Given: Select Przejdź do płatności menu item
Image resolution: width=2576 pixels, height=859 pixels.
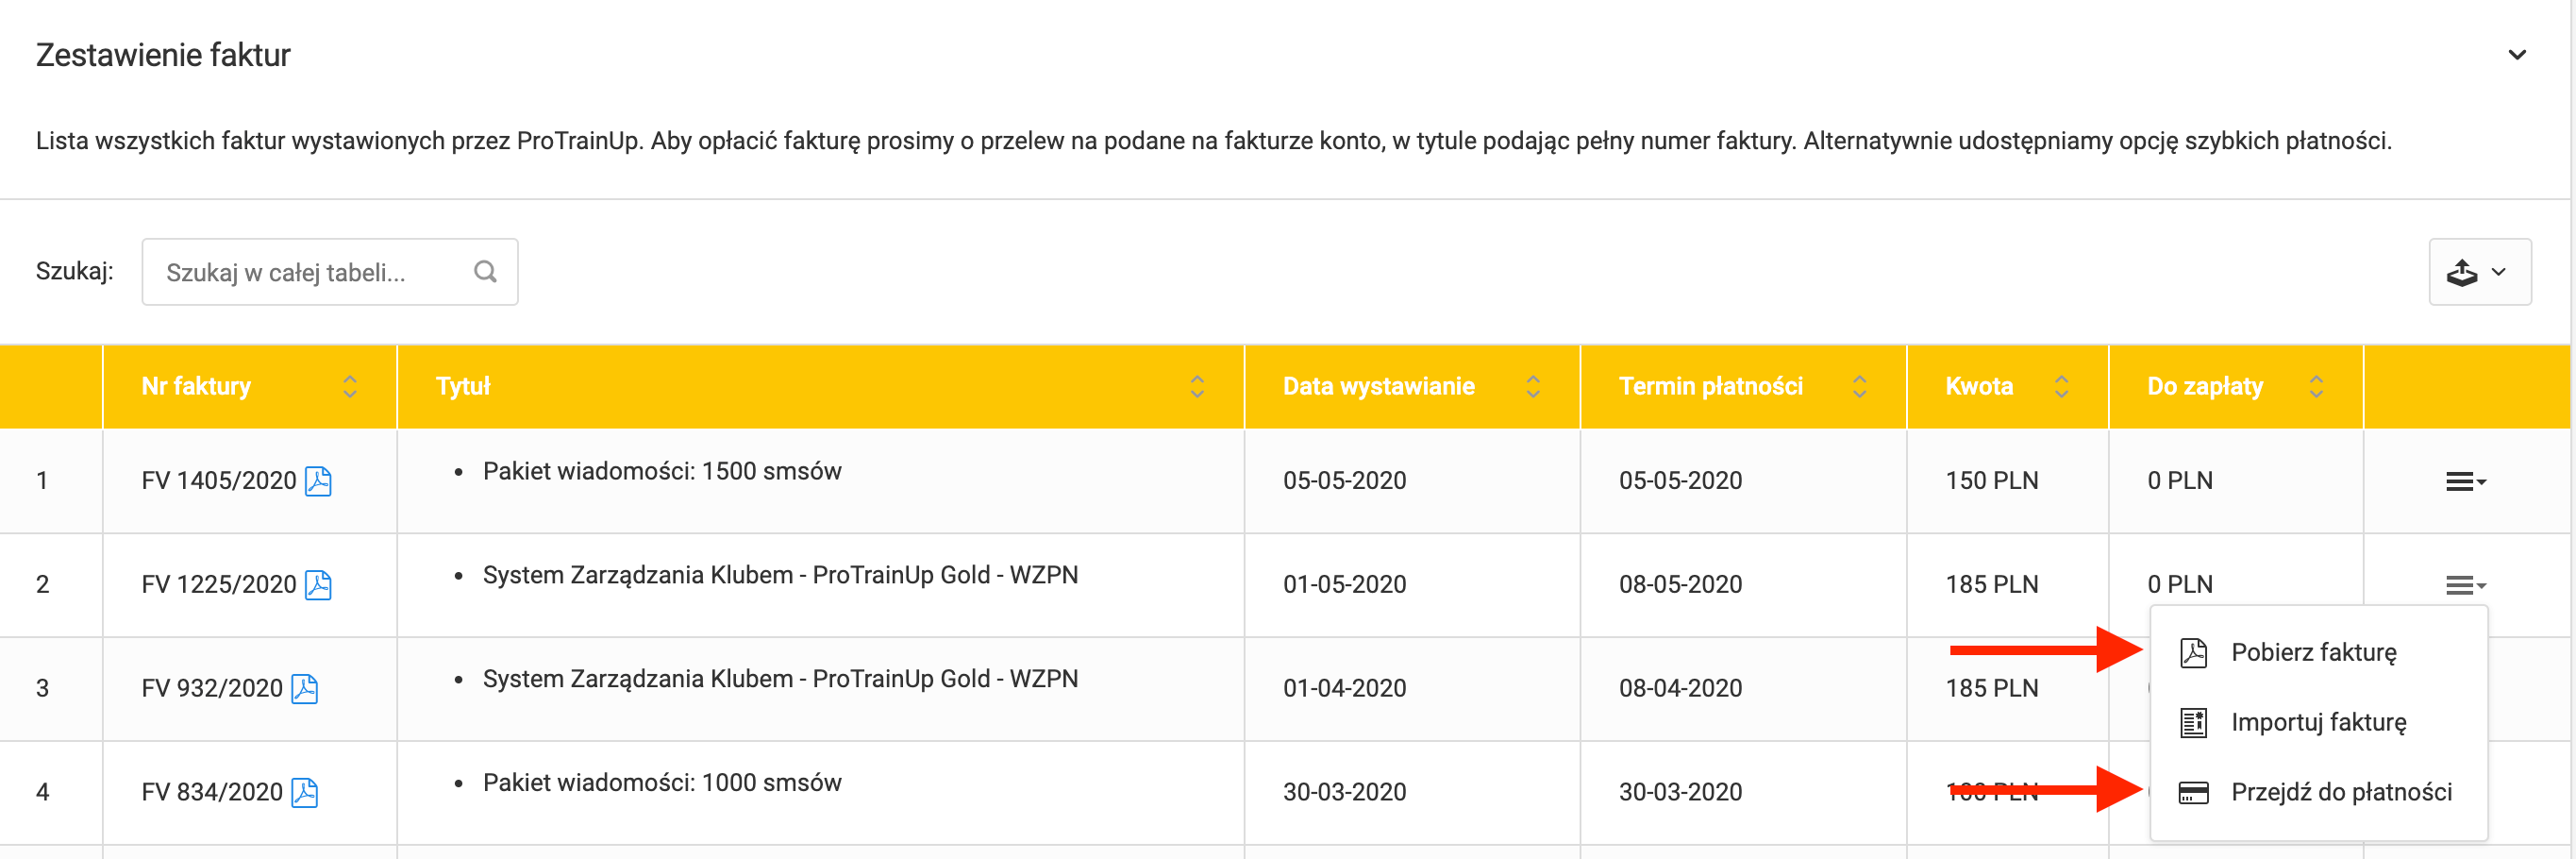Looking at the screenshot, I should coord(2341,793).
